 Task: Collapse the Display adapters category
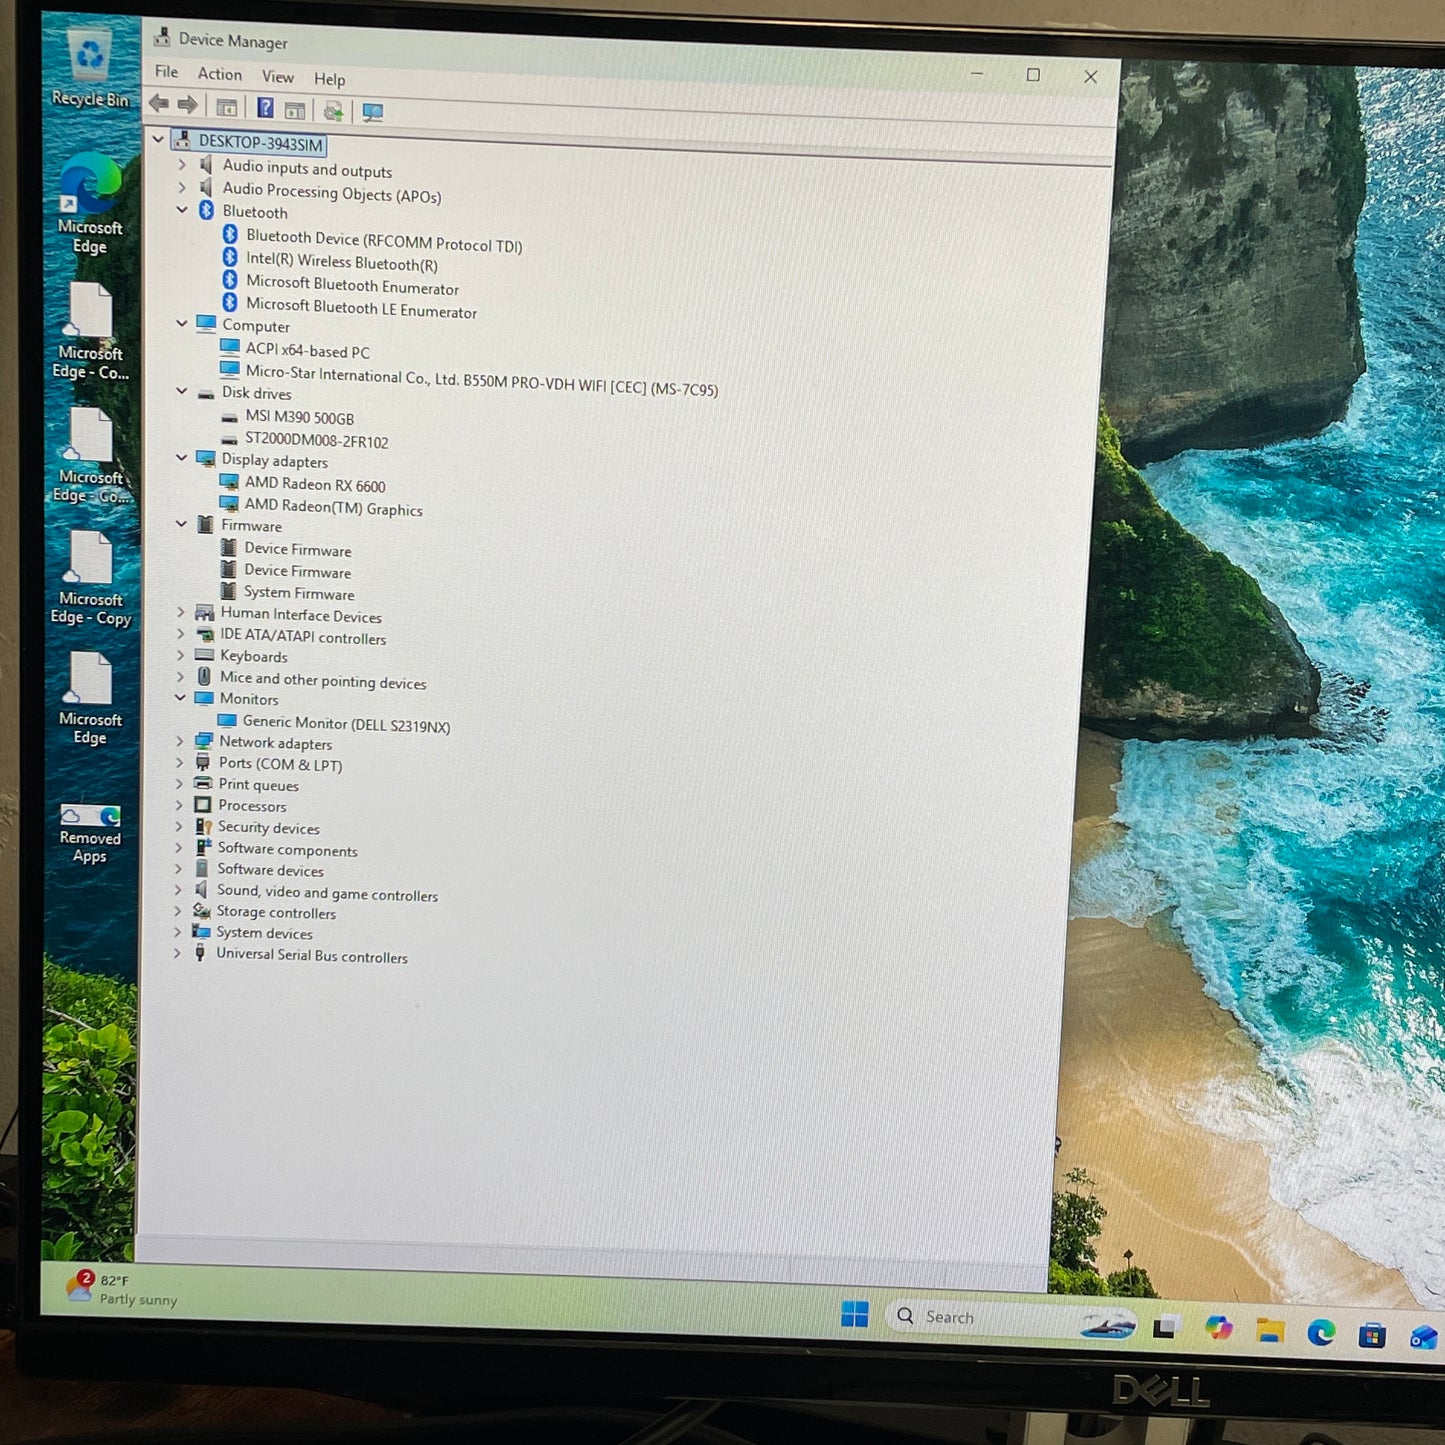[x=181, y=457]
